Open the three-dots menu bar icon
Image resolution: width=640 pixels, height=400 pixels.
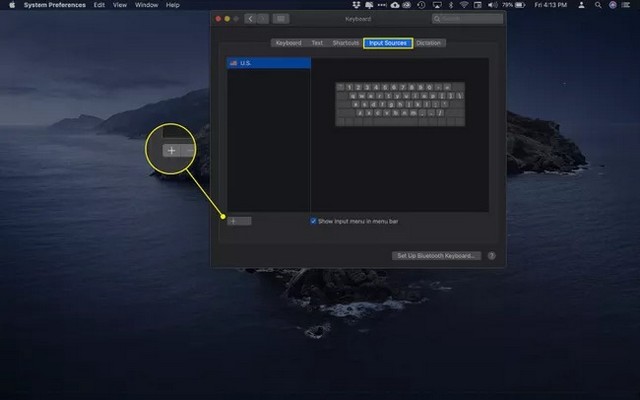[382, 5]
